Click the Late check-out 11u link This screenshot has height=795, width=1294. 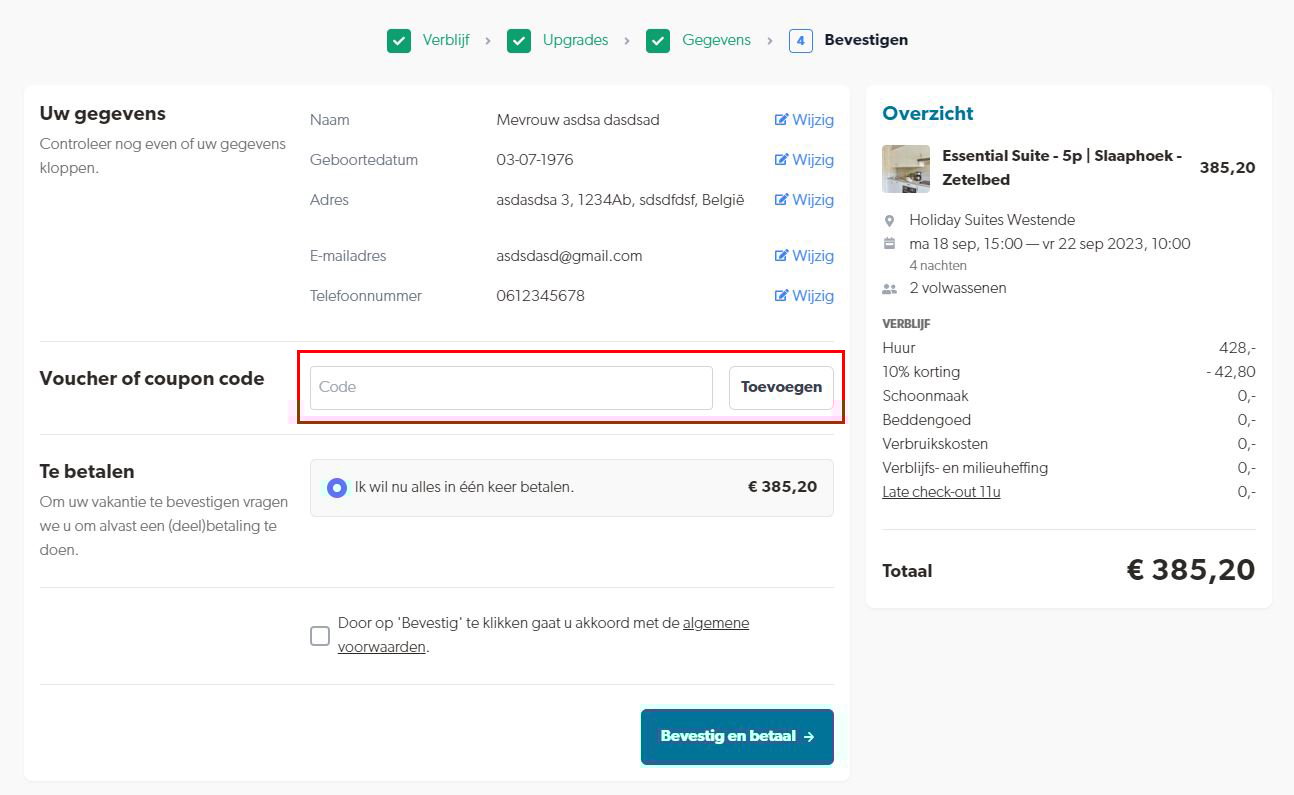click(941, 492)
